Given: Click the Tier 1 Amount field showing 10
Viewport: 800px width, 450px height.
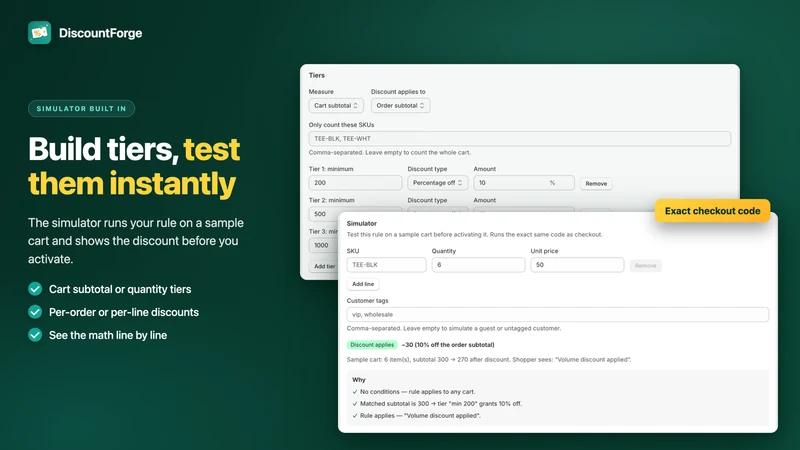Looking at the screenshot, I should tap(523, 183).
